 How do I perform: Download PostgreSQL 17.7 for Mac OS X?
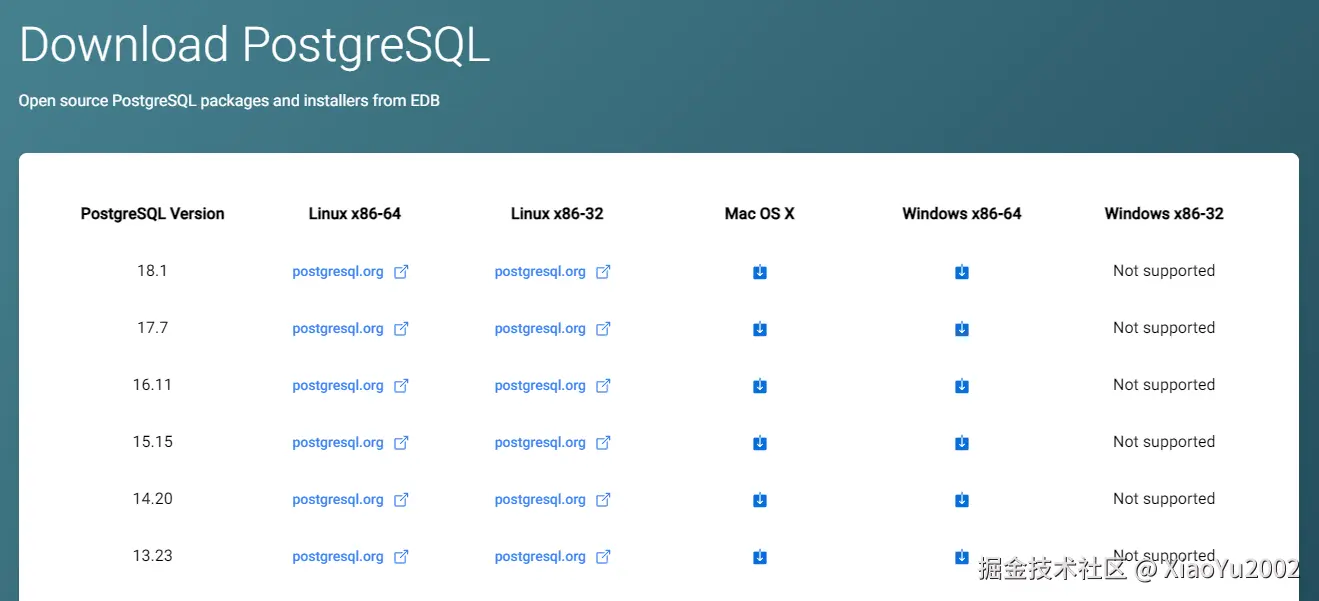point(760,329)
